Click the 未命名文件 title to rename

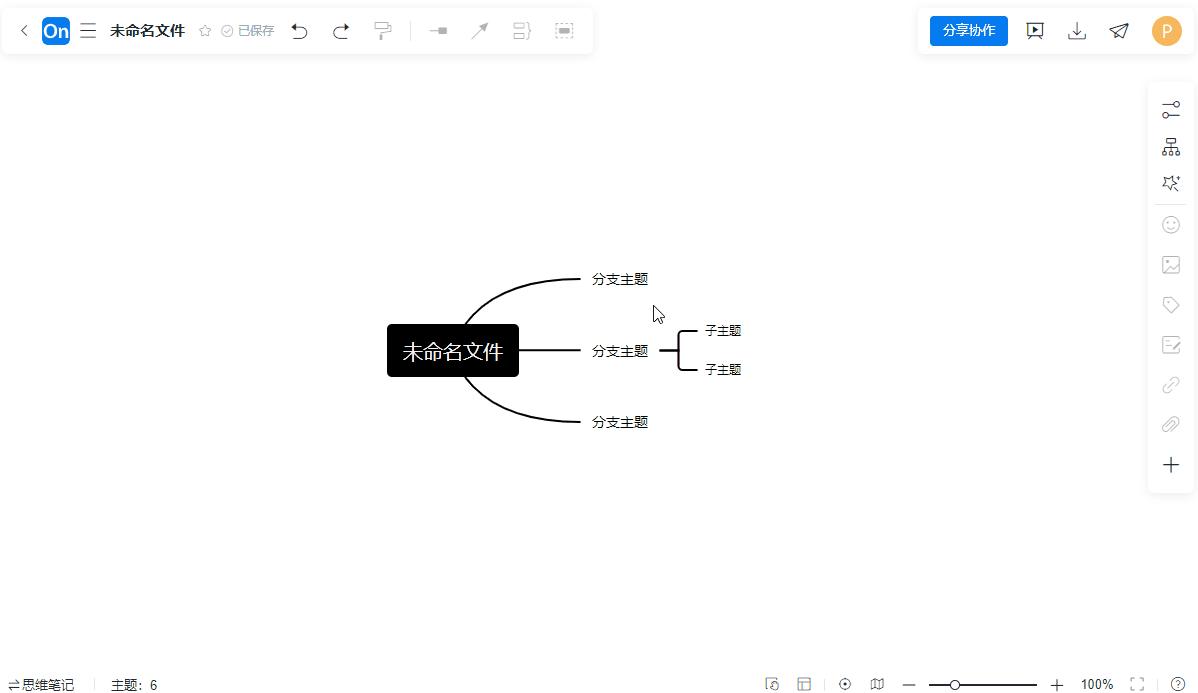point(147,31)
